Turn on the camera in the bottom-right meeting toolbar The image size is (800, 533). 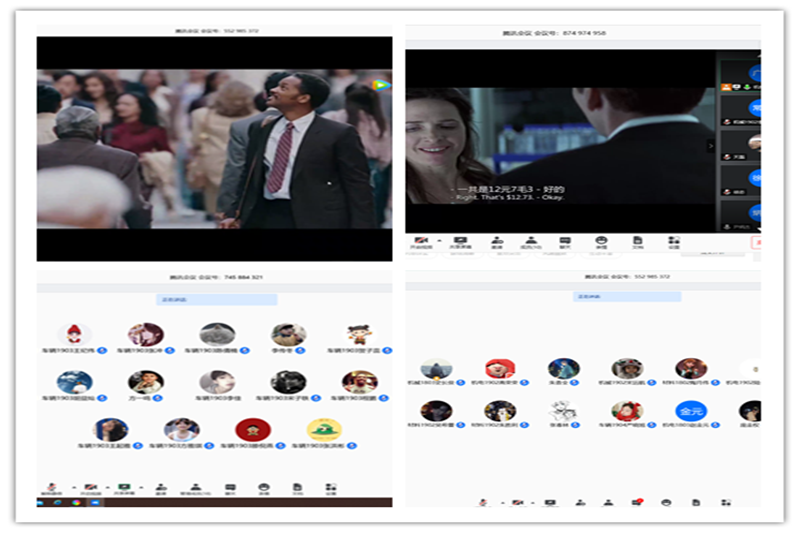[518, 503]
